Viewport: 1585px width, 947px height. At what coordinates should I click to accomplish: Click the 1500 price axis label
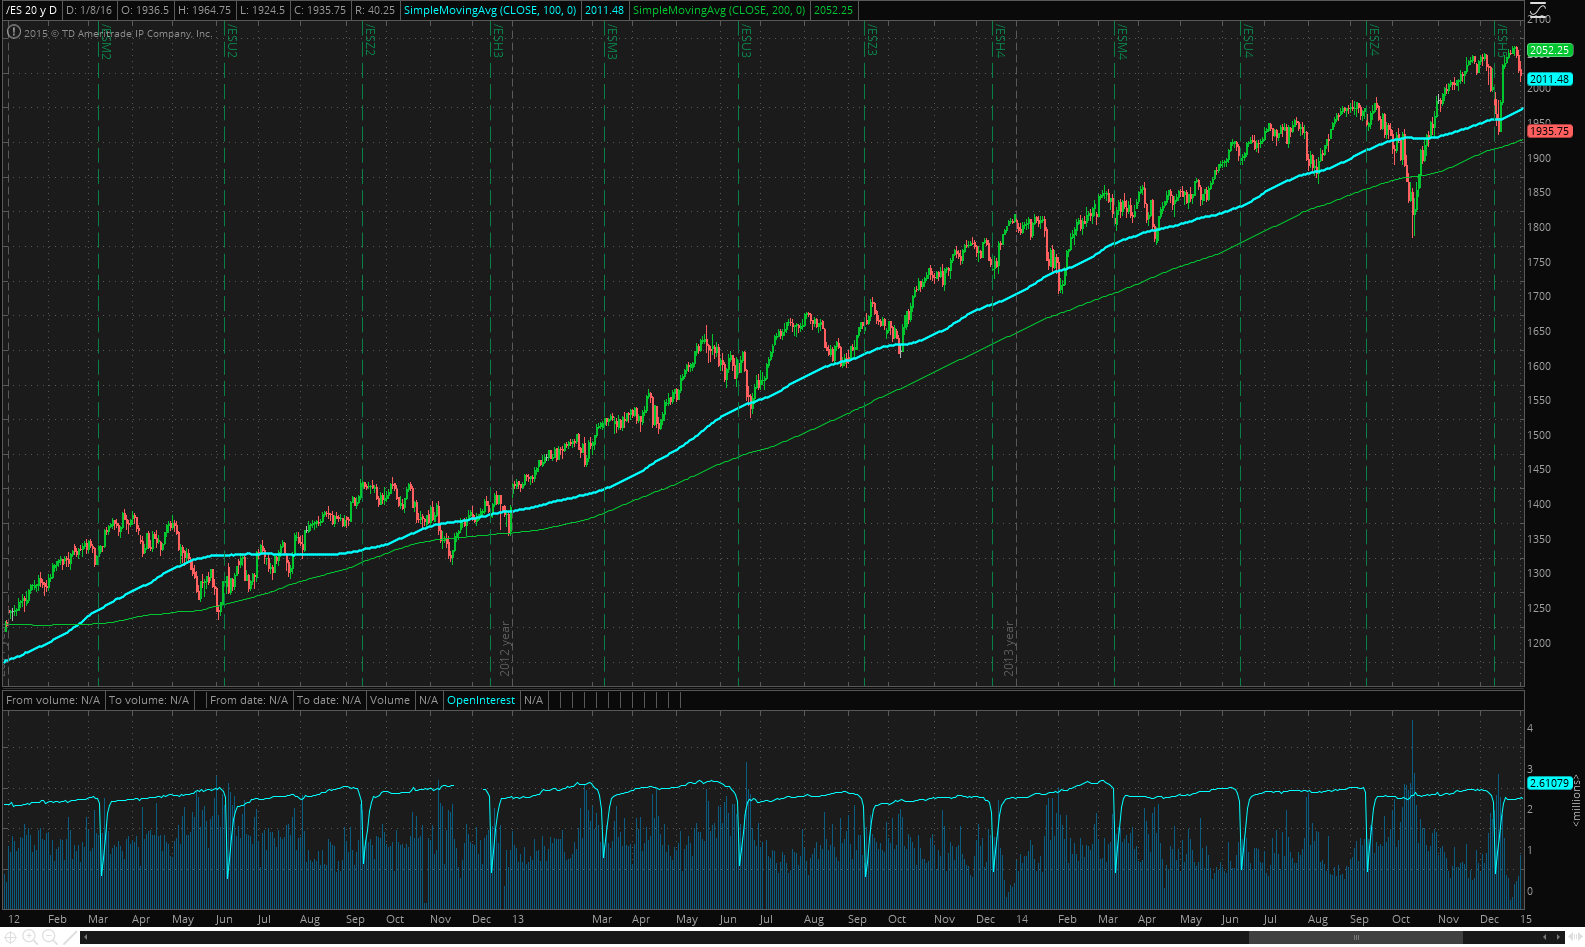coord(1539,435)
